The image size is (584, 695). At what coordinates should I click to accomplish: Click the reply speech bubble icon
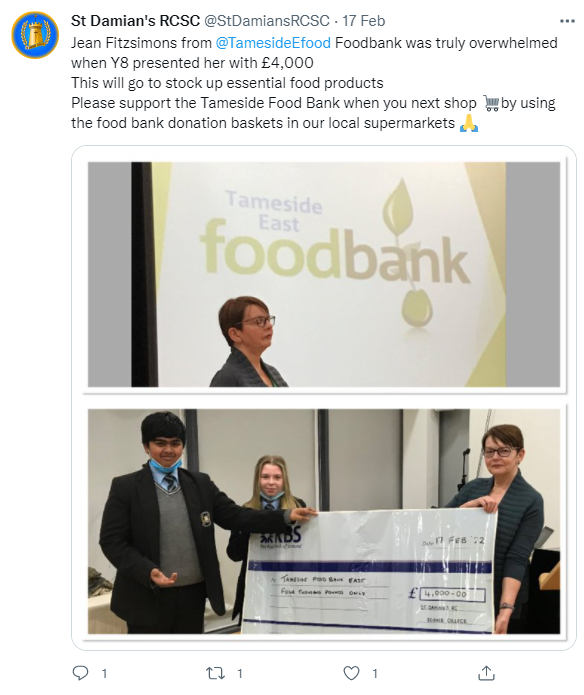[x=80, y=673]
